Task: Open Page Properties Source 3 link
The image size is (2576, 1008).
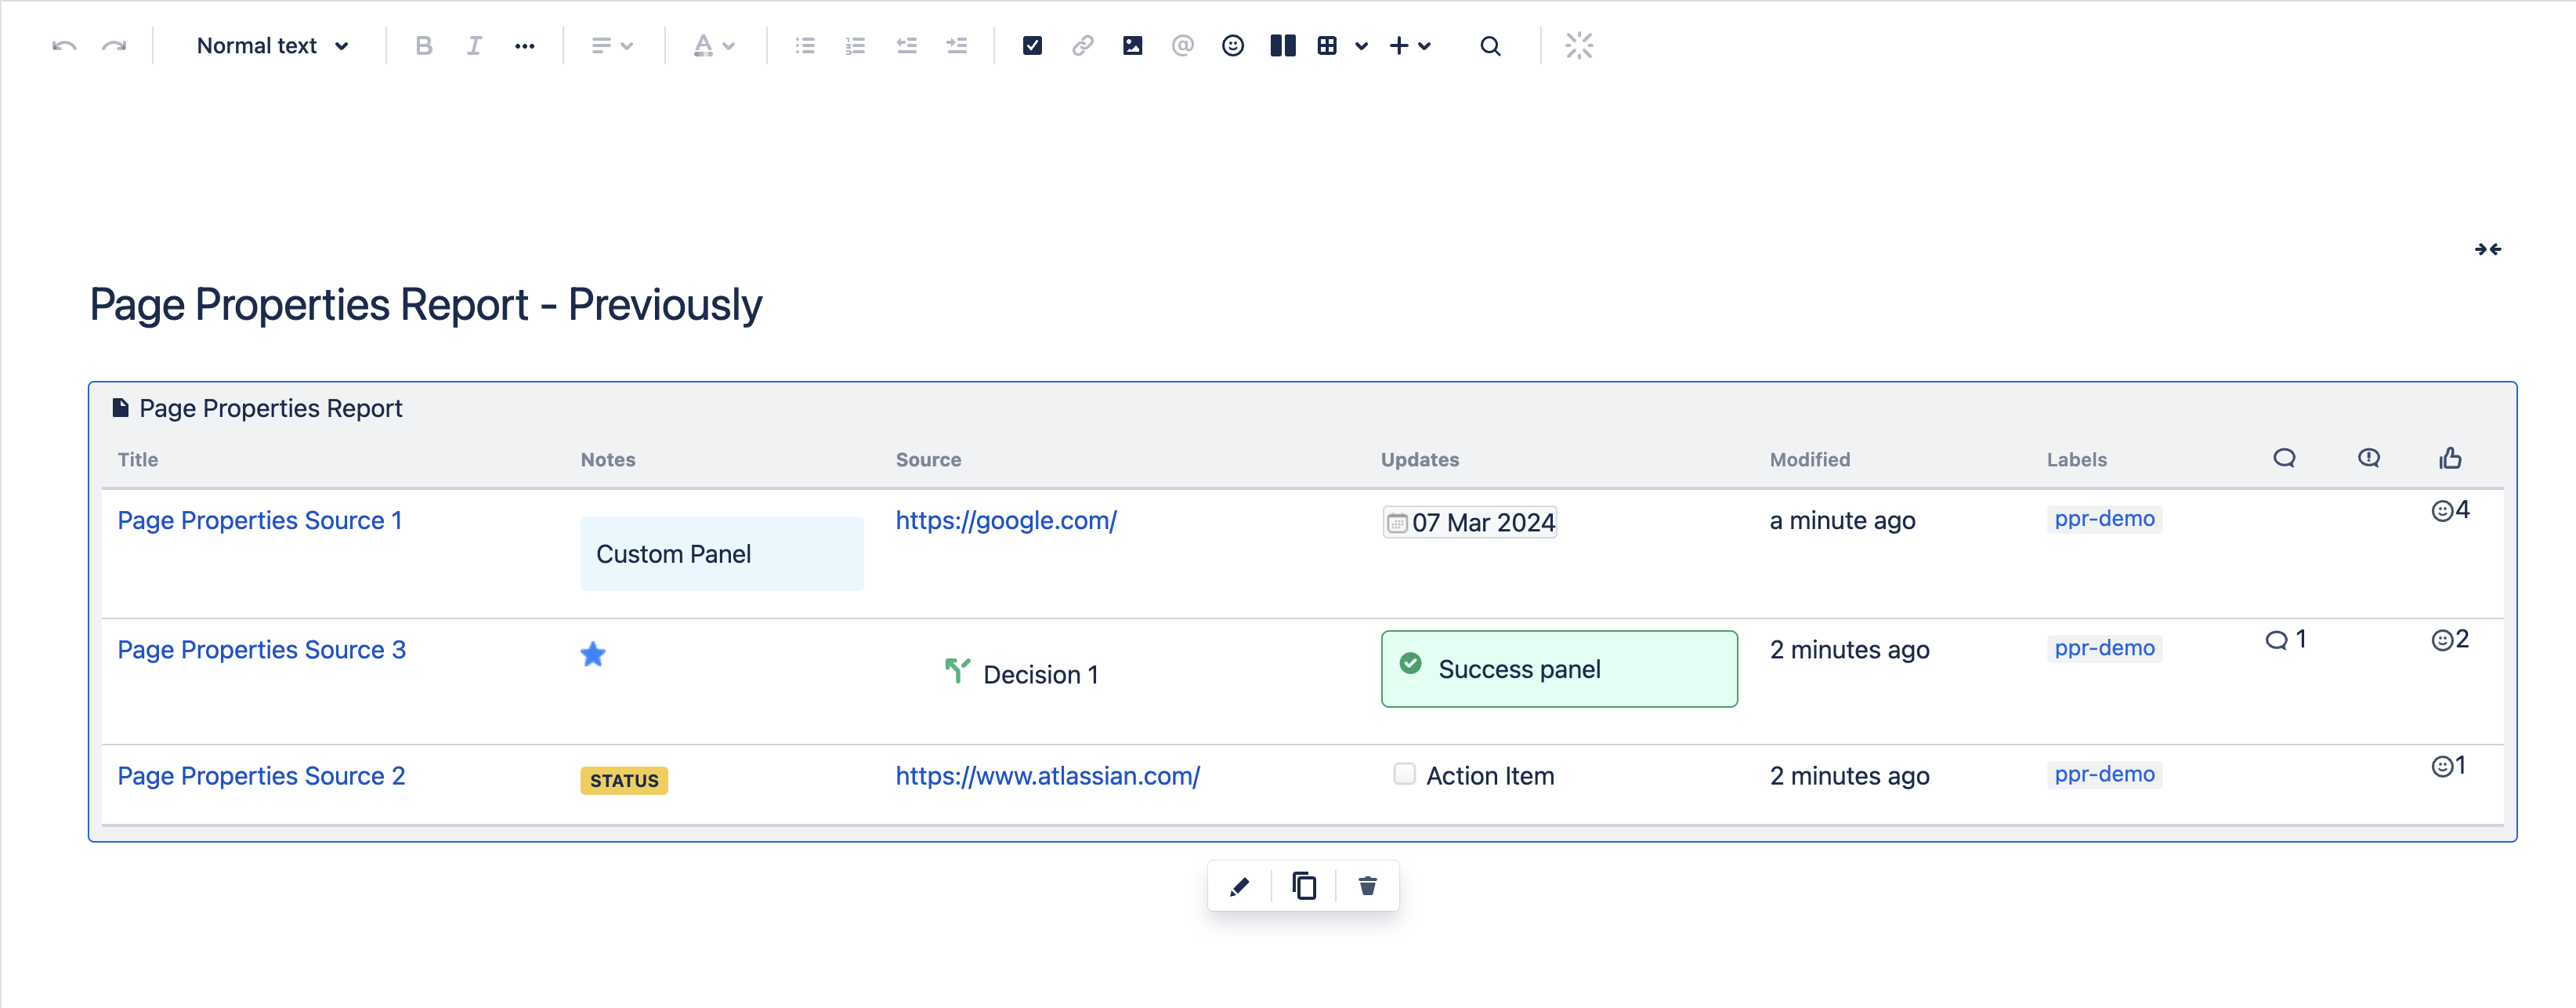Action: coord(261,650)
